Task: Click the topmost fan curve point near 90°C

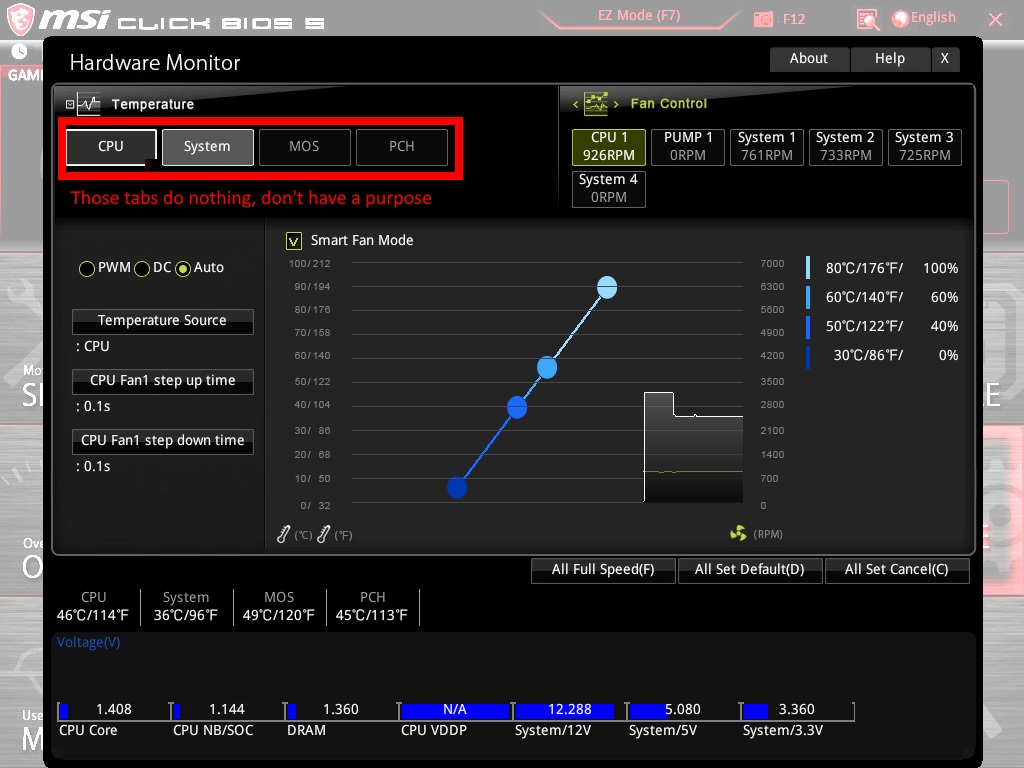Action: pos(607,287)
